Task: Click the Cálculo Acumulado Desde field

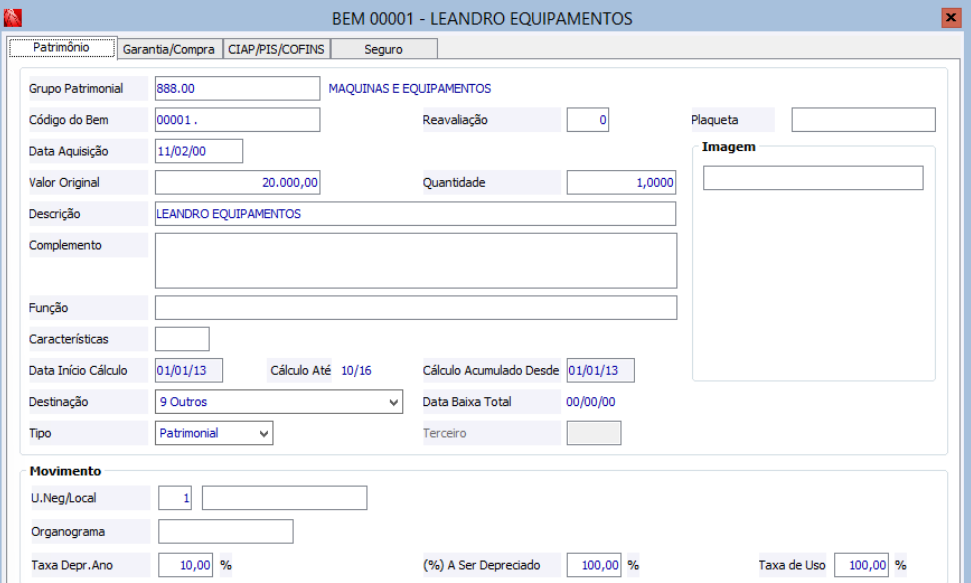Action: (x=601, y=370)
